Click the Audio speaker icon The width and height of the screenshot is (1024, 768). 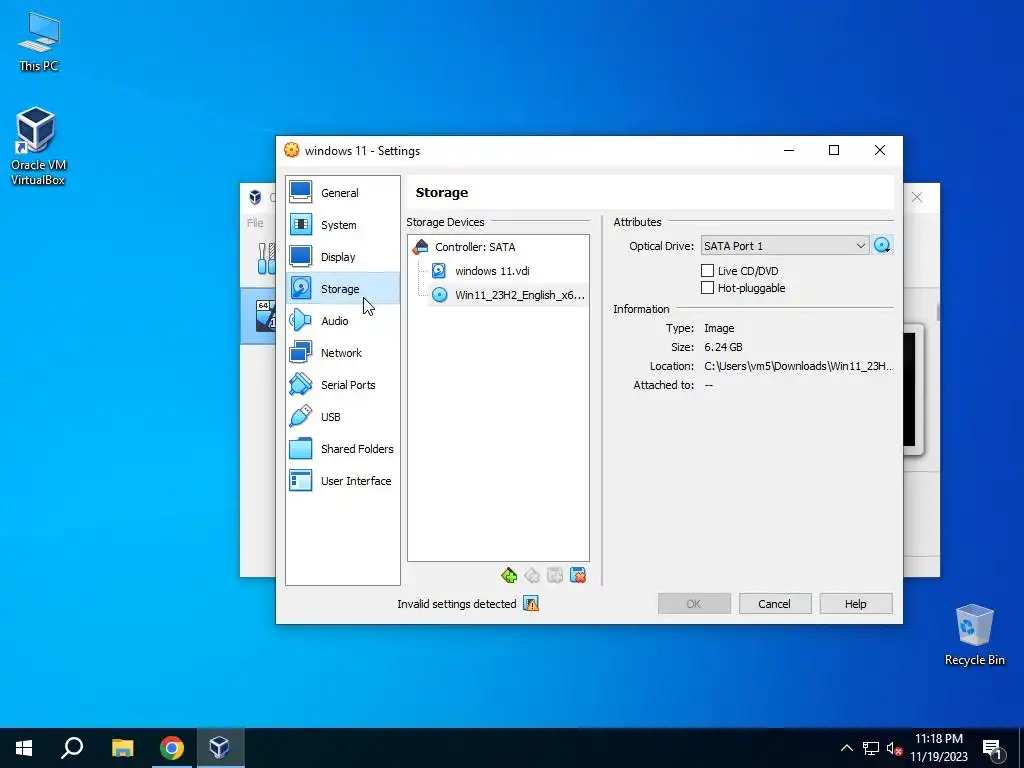tap(300, 320)
